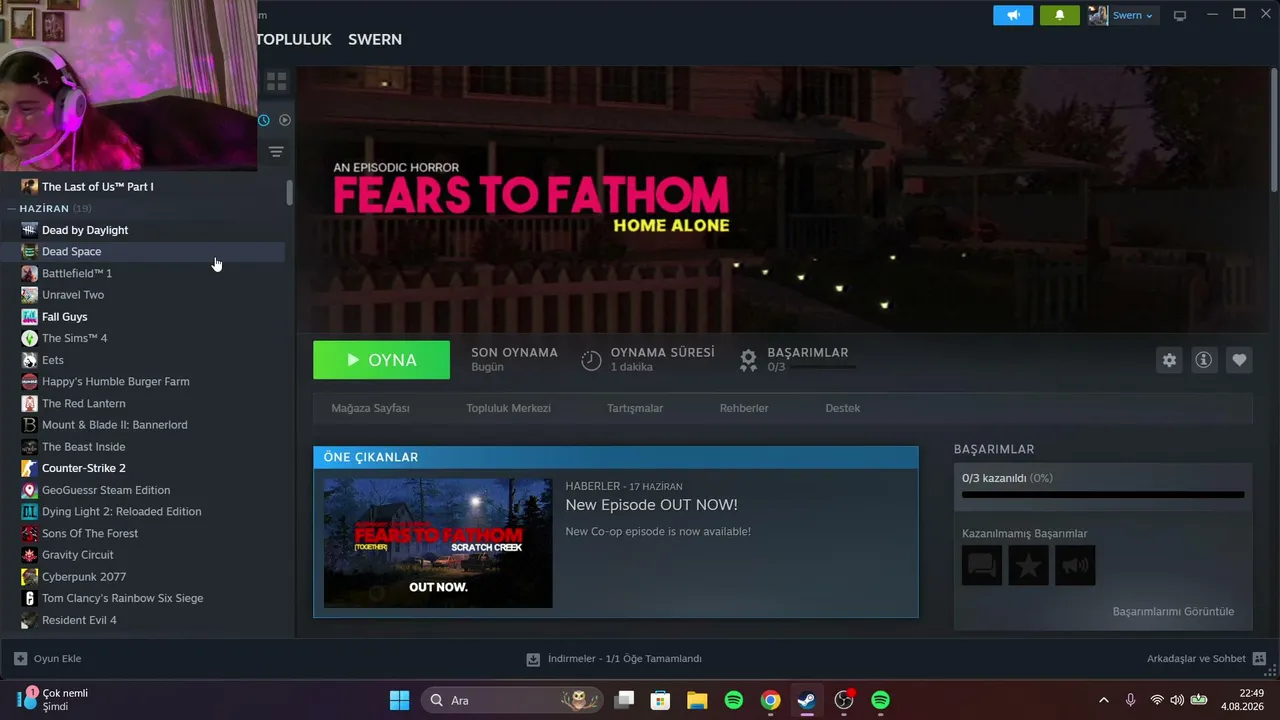Open game settings gear icon
The width and height of the screenshot is (1280, 720).
(1169, 360)
